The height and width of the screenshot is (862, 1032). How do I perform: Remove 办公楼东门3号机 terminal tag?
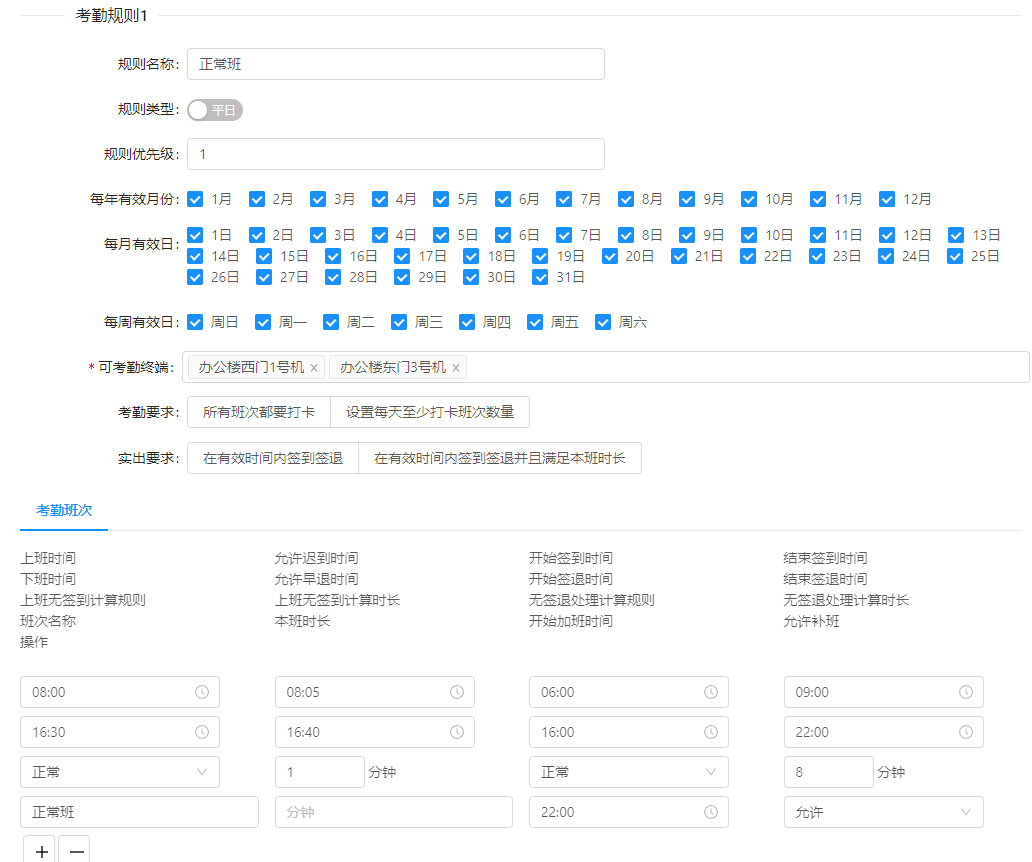click(x=456, y=368)
